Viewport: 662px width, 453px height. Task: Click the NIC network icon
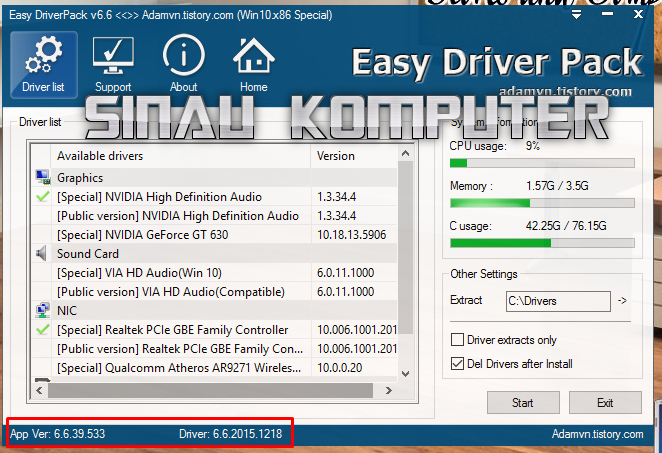click(42, 310)
